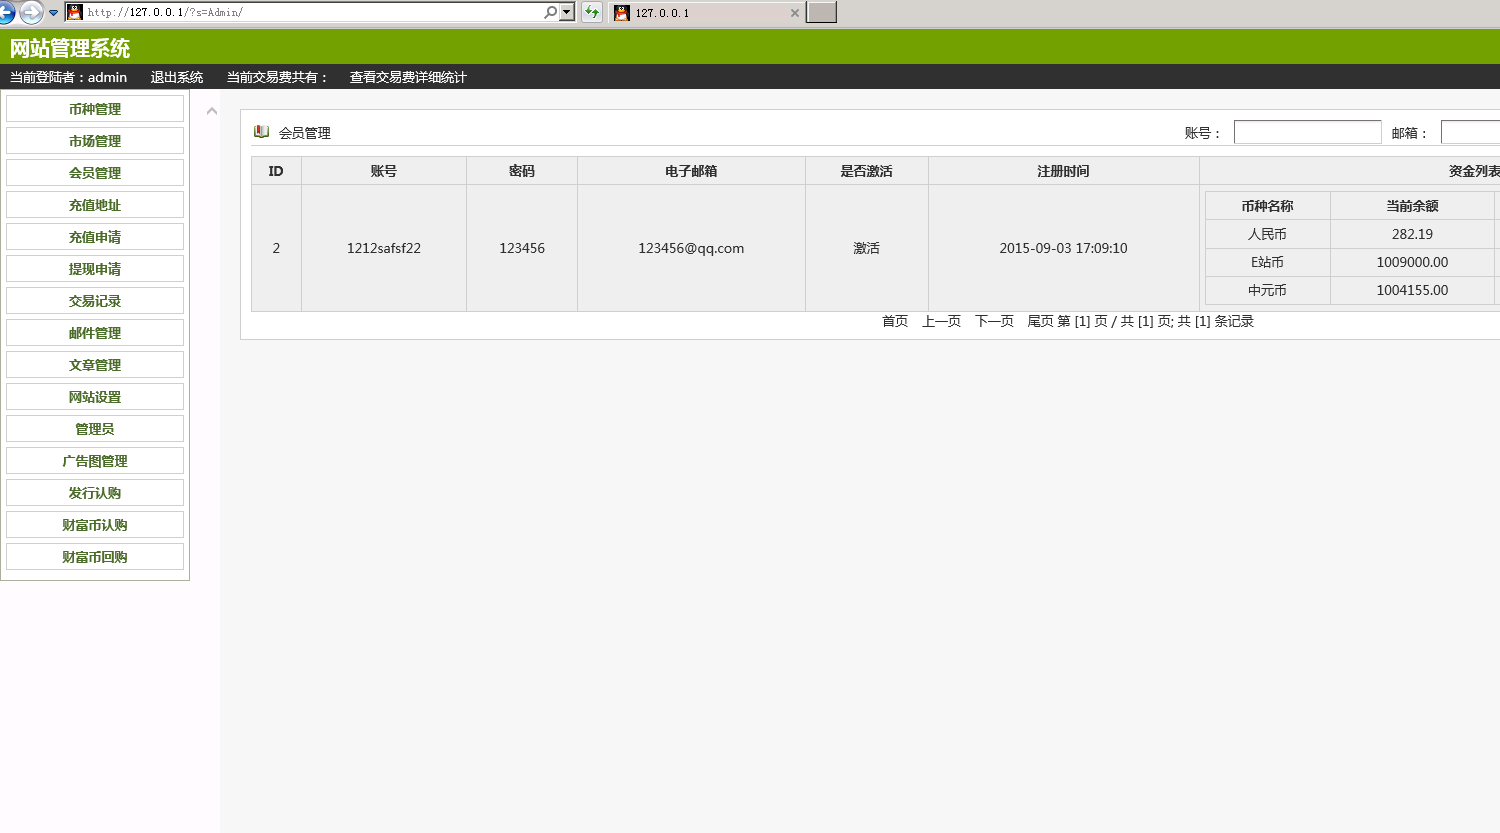Image resolution: width=1500 pixels, height=833 pixels.
Task: Click the favicon on the 127.0.0.1 tab
Action: coord(622,14)
